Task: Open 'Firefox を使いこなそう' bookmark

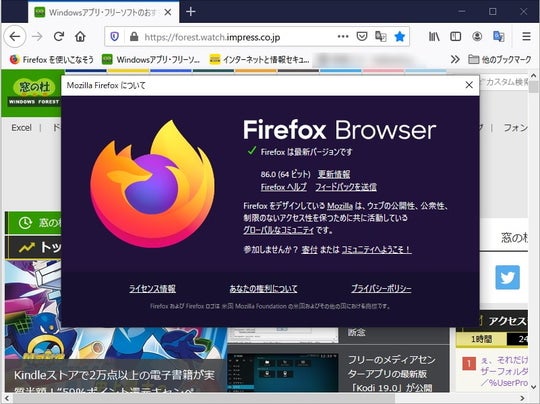Action: tap(52, 60)
